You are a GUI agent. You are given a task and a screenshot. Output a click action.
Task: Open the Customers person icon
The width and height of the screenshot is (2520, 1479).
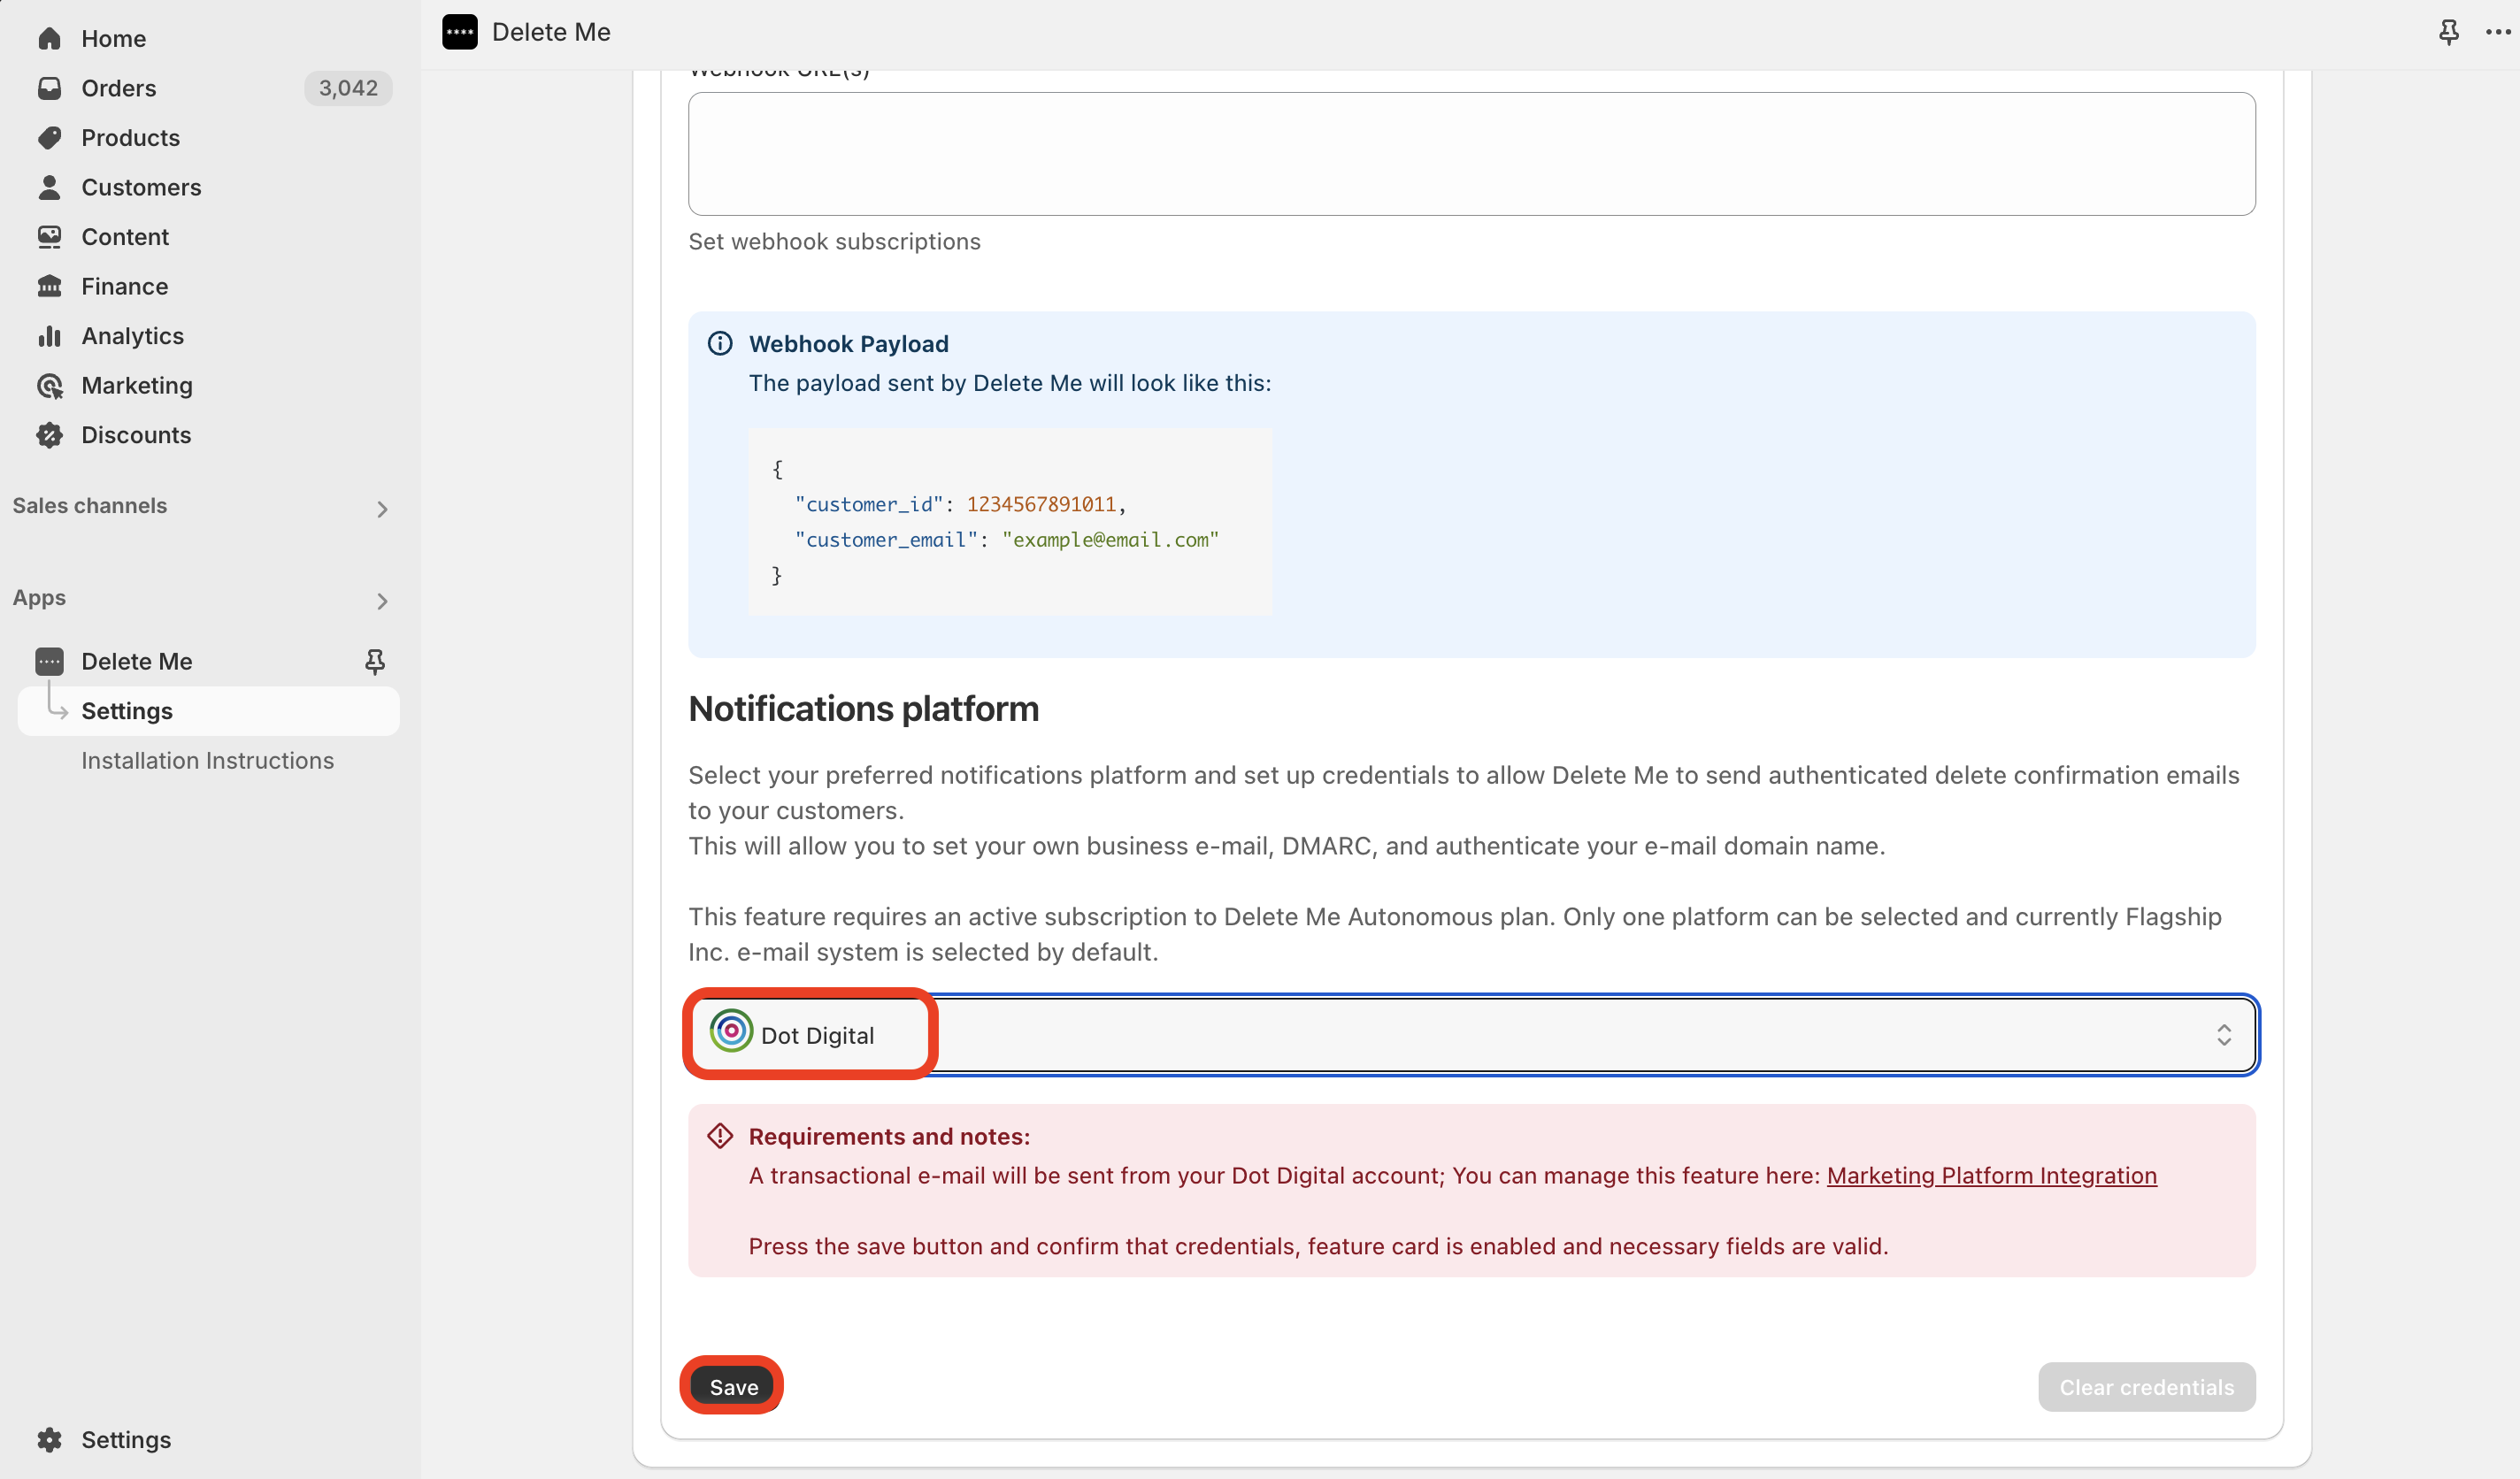(49, 187)
